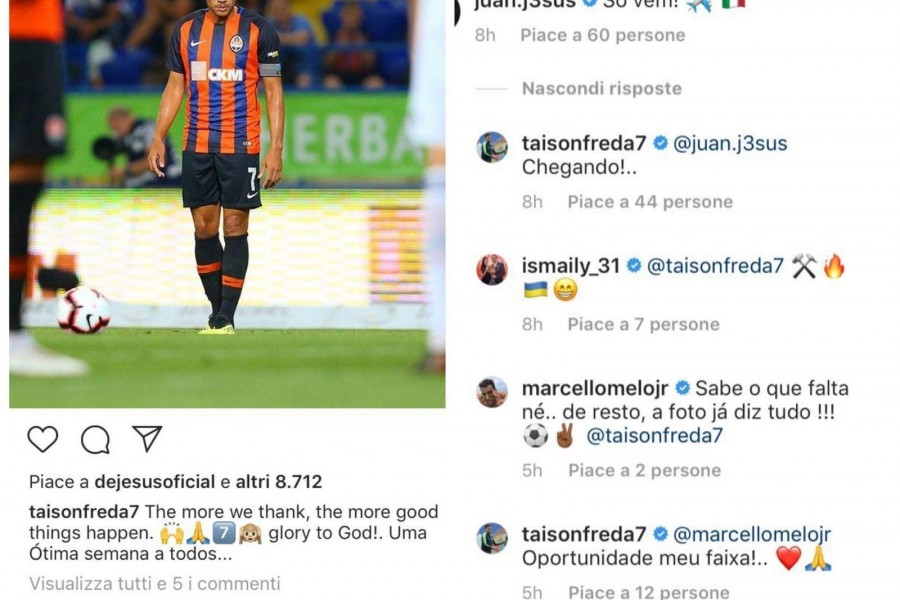This screenshot has width=900, height=600.
Task: View Piace a 44 persone likes
Action: click(650, 202)
